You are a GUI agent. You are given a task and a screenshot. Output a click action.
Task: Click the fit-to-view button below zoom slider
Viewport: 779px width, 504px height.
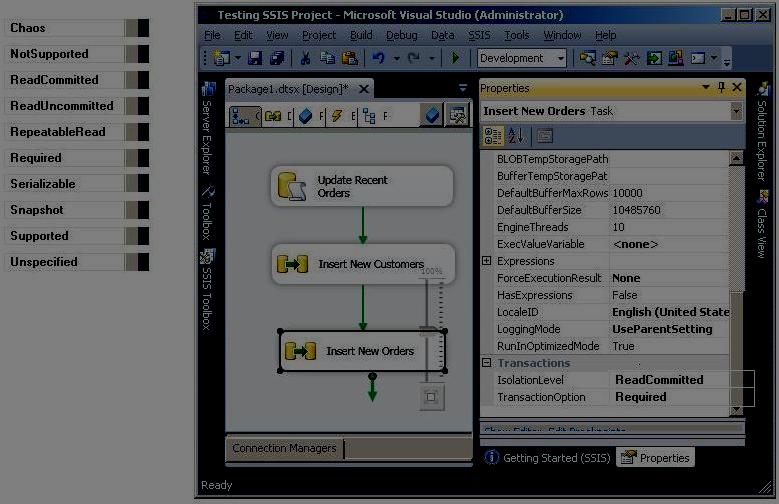431,397
